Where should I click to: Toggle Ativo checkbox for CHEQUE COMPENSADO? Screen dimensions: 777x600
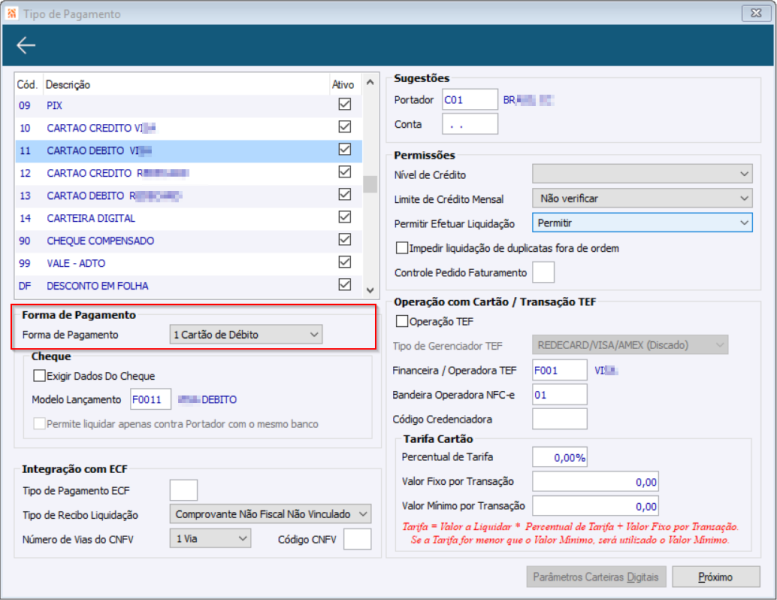pyautogui.click(x=344, y=240)
